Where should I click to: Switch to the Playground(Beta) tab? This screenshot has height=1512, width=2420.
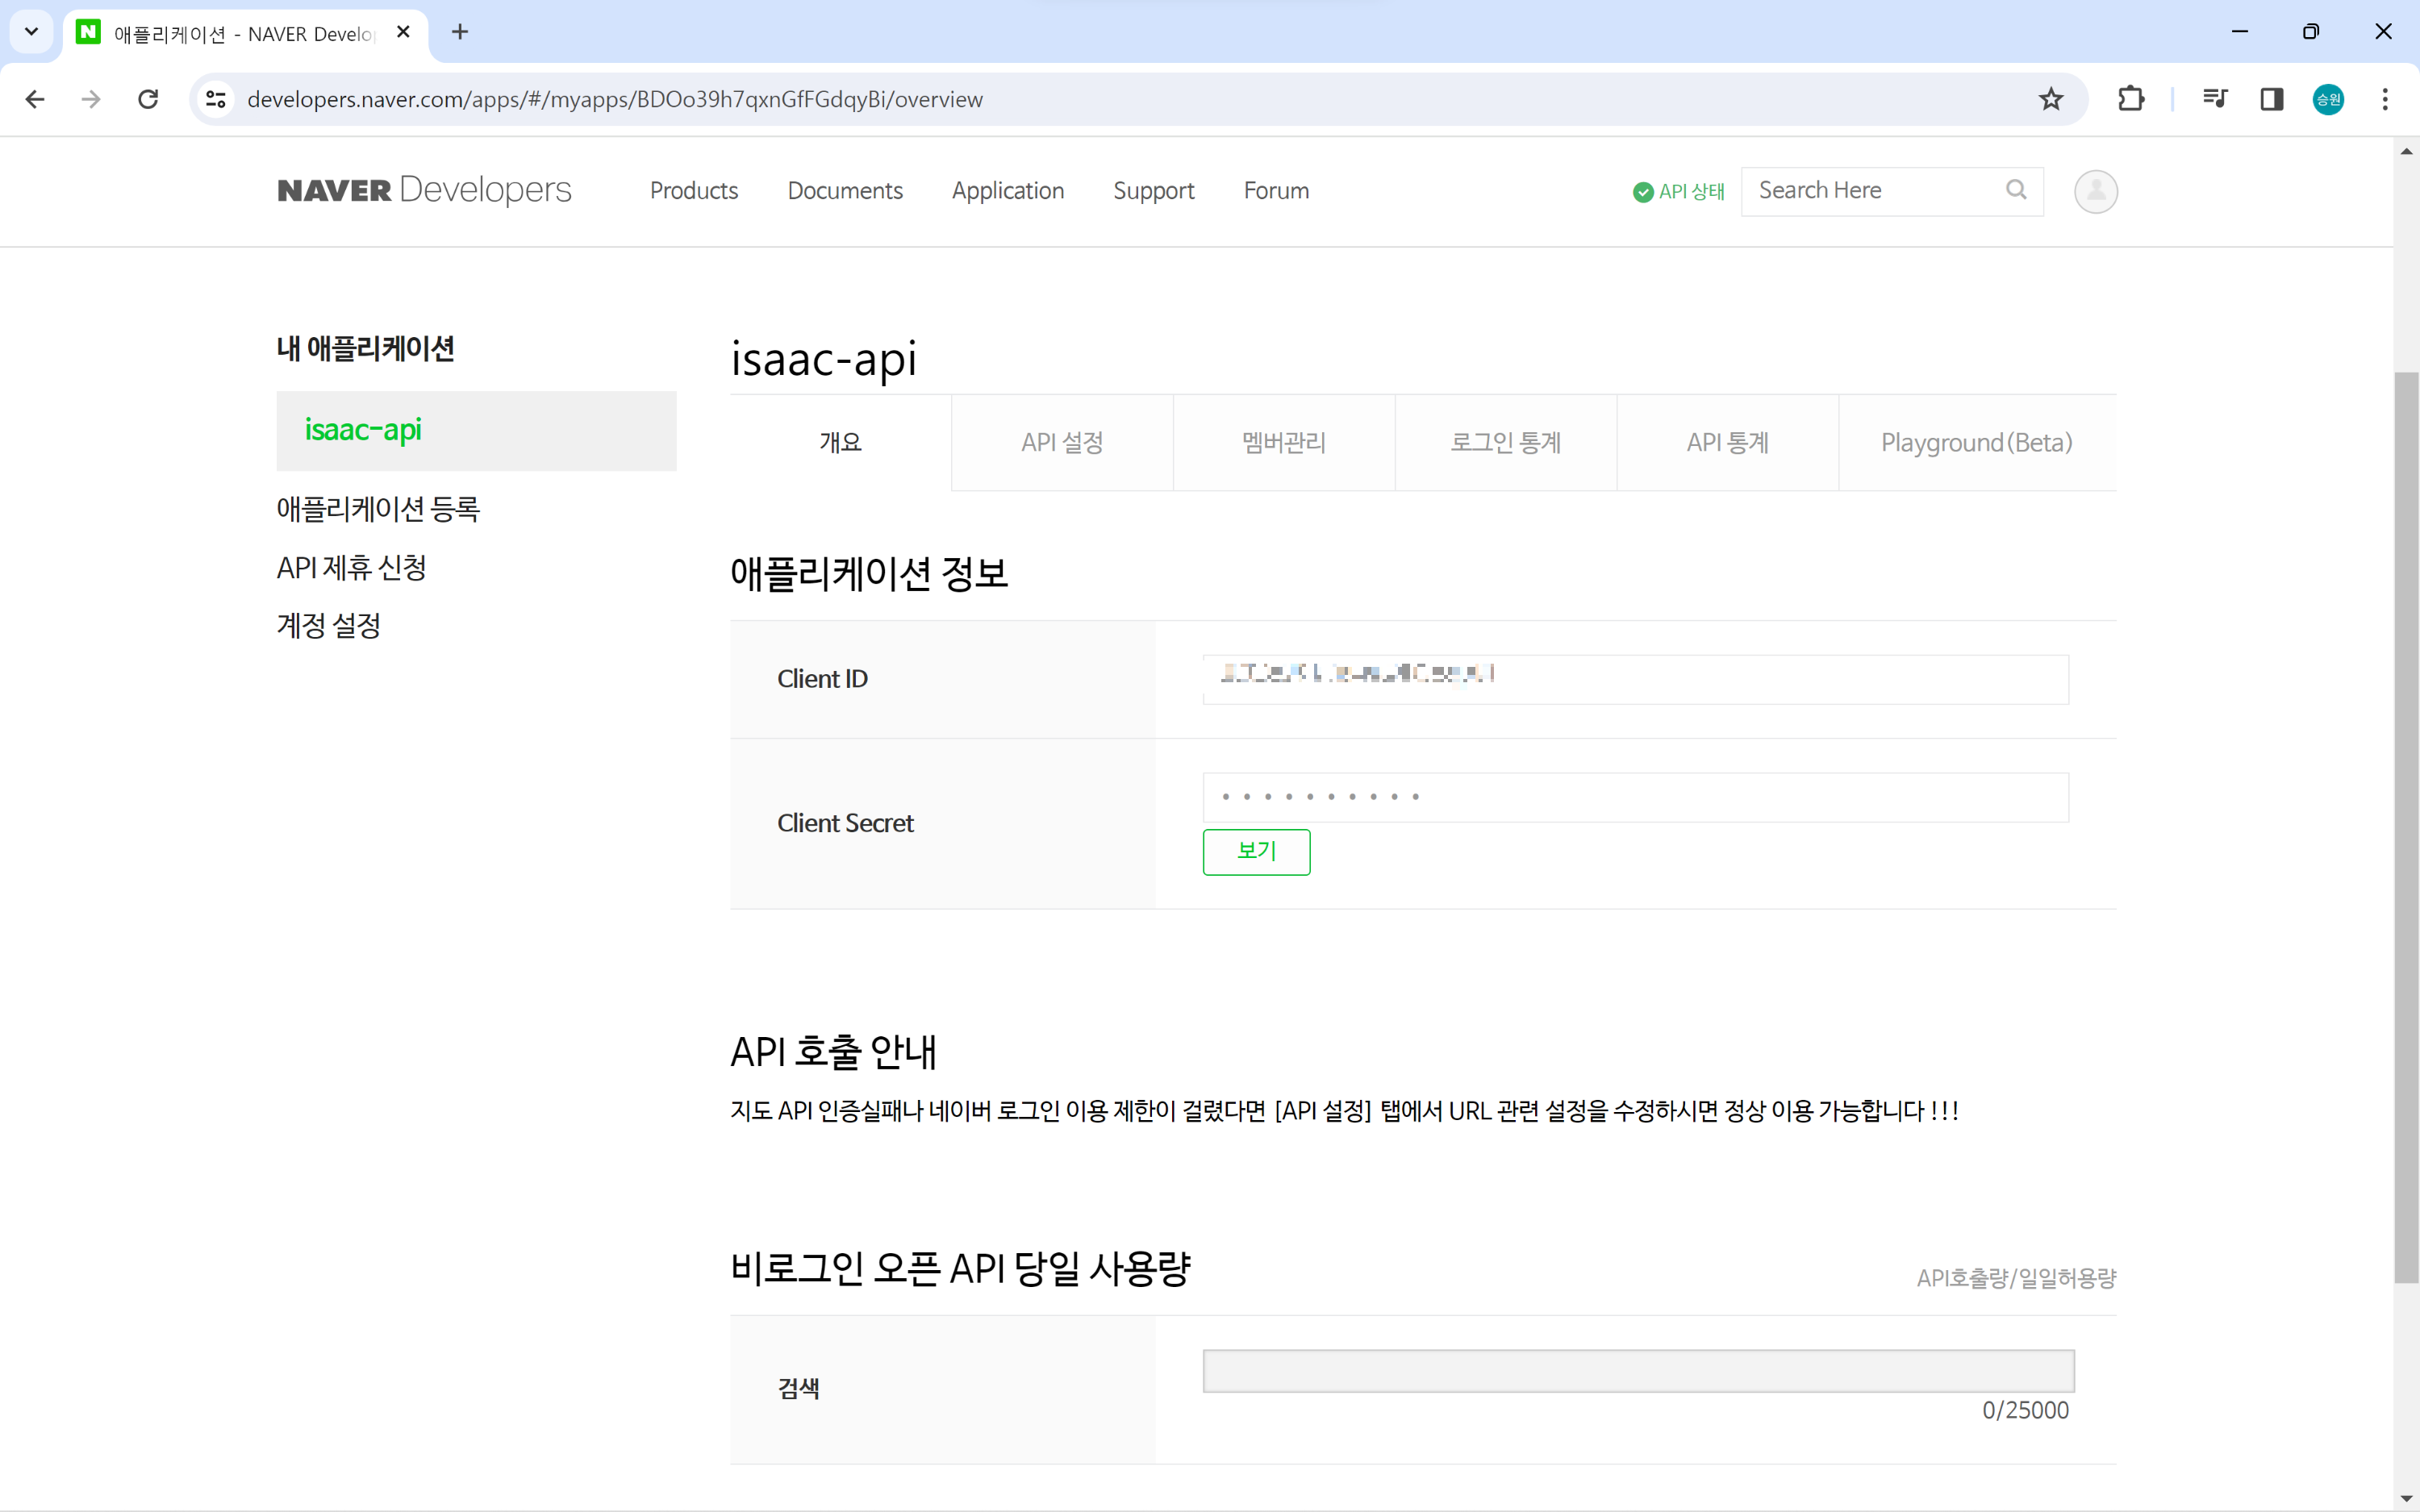1976,442
